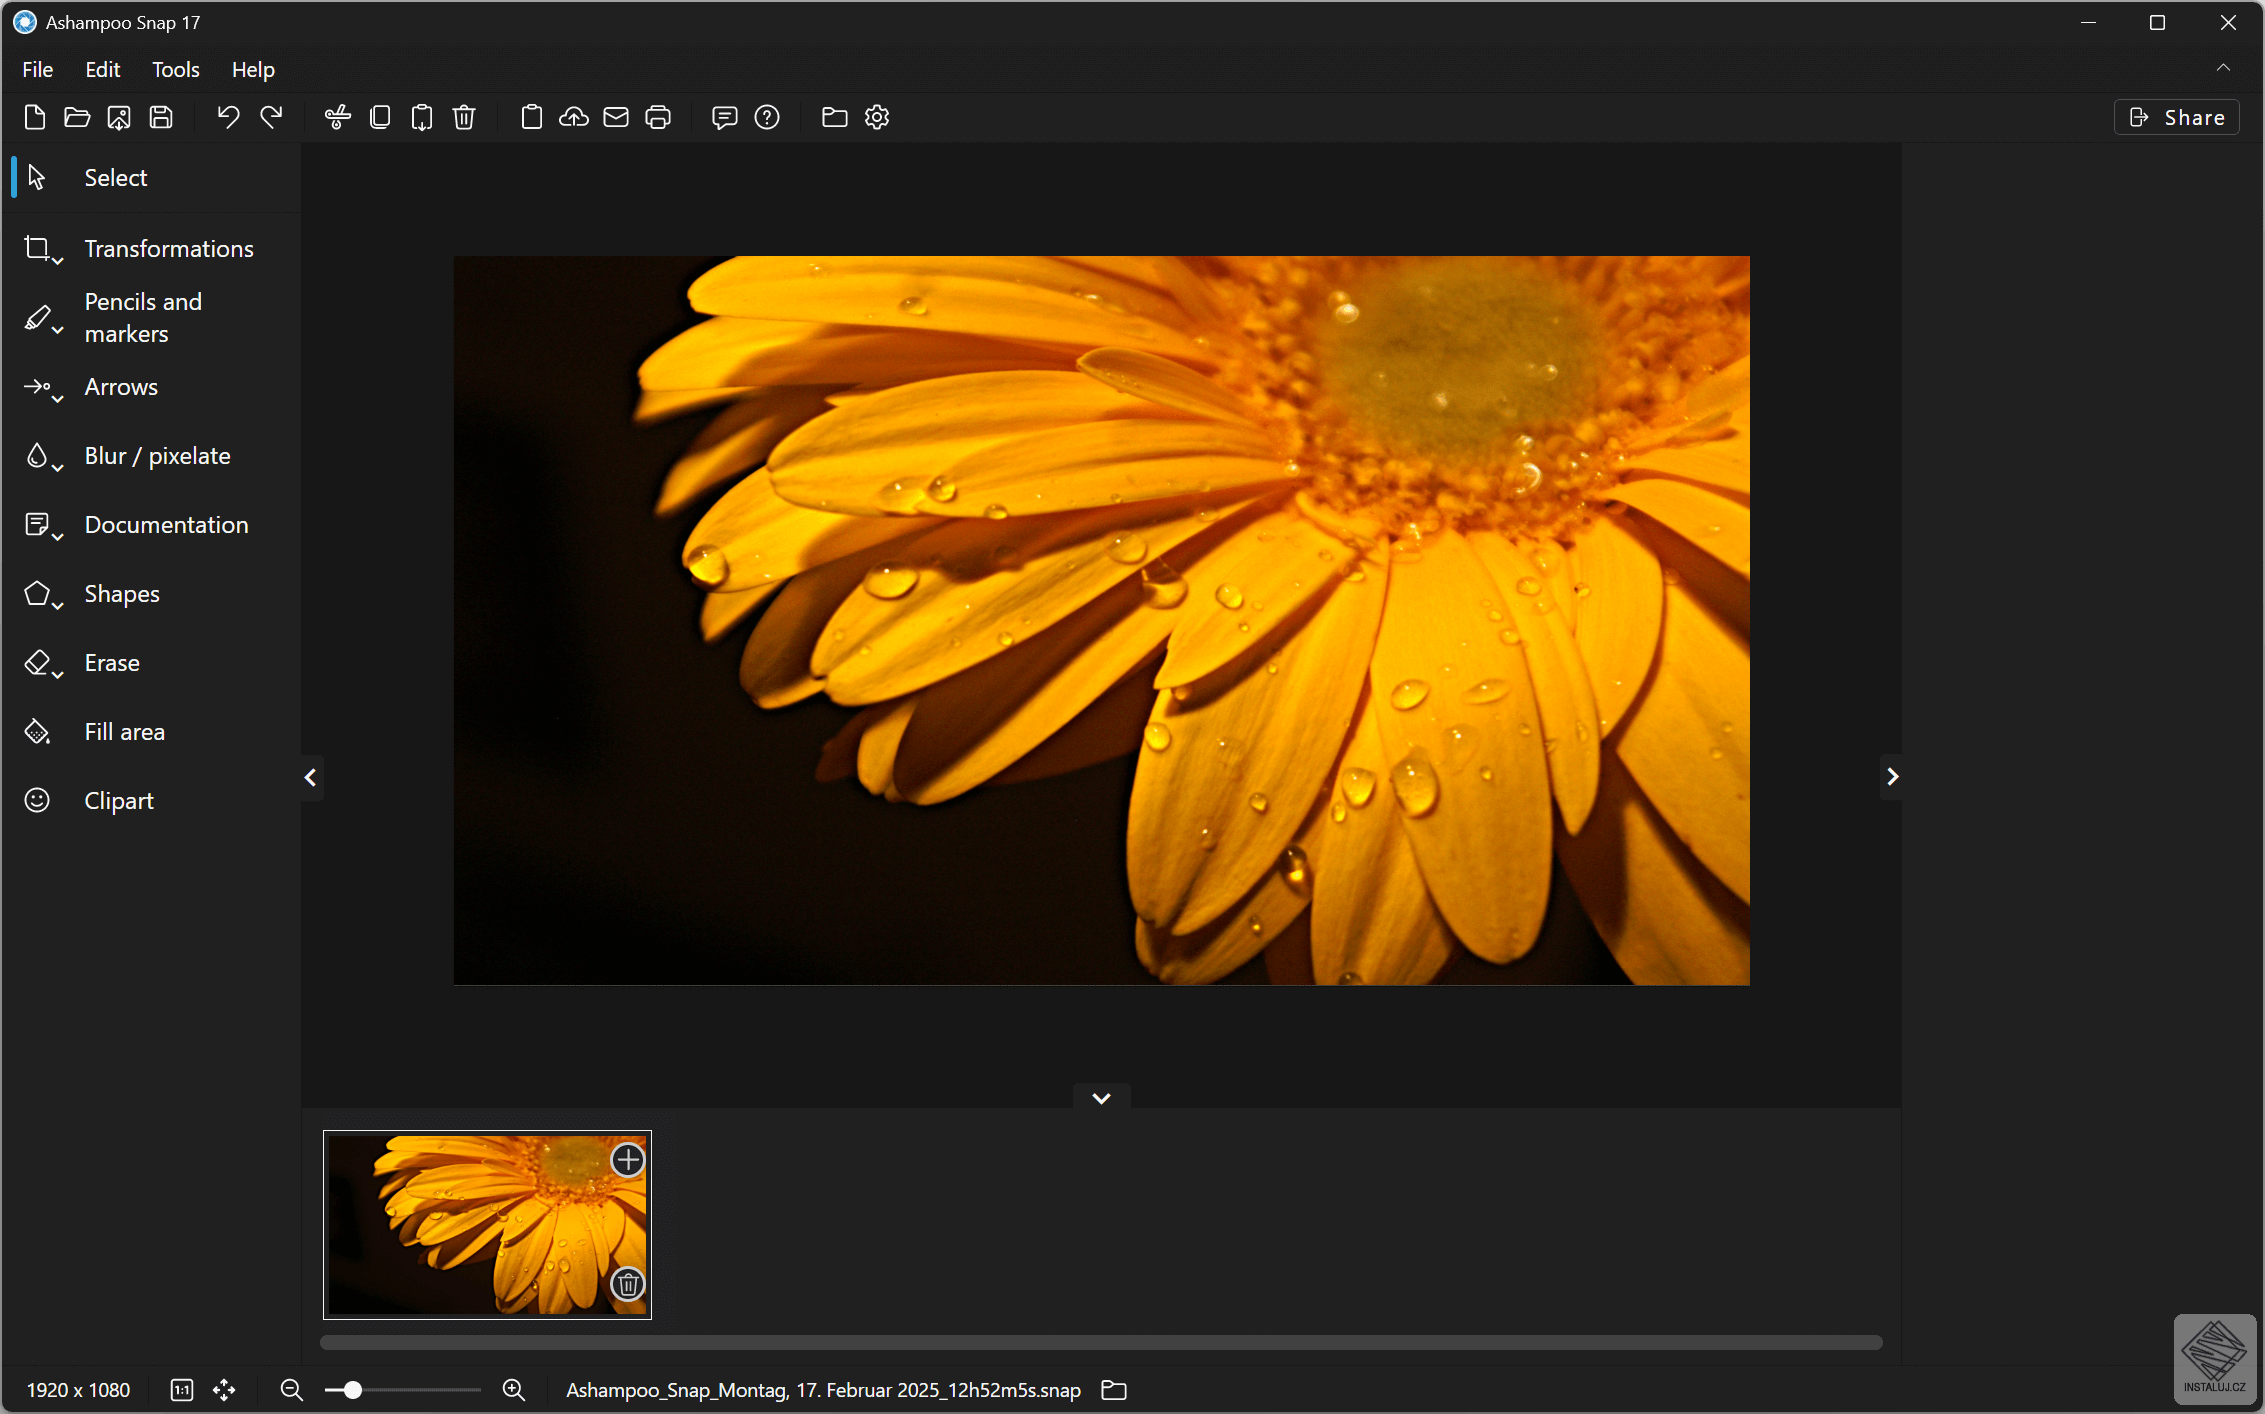Toggle fit-to-window view icon
Image resolution: width=2265 pixels, height=1414 pixels.
pos(224,1390)
